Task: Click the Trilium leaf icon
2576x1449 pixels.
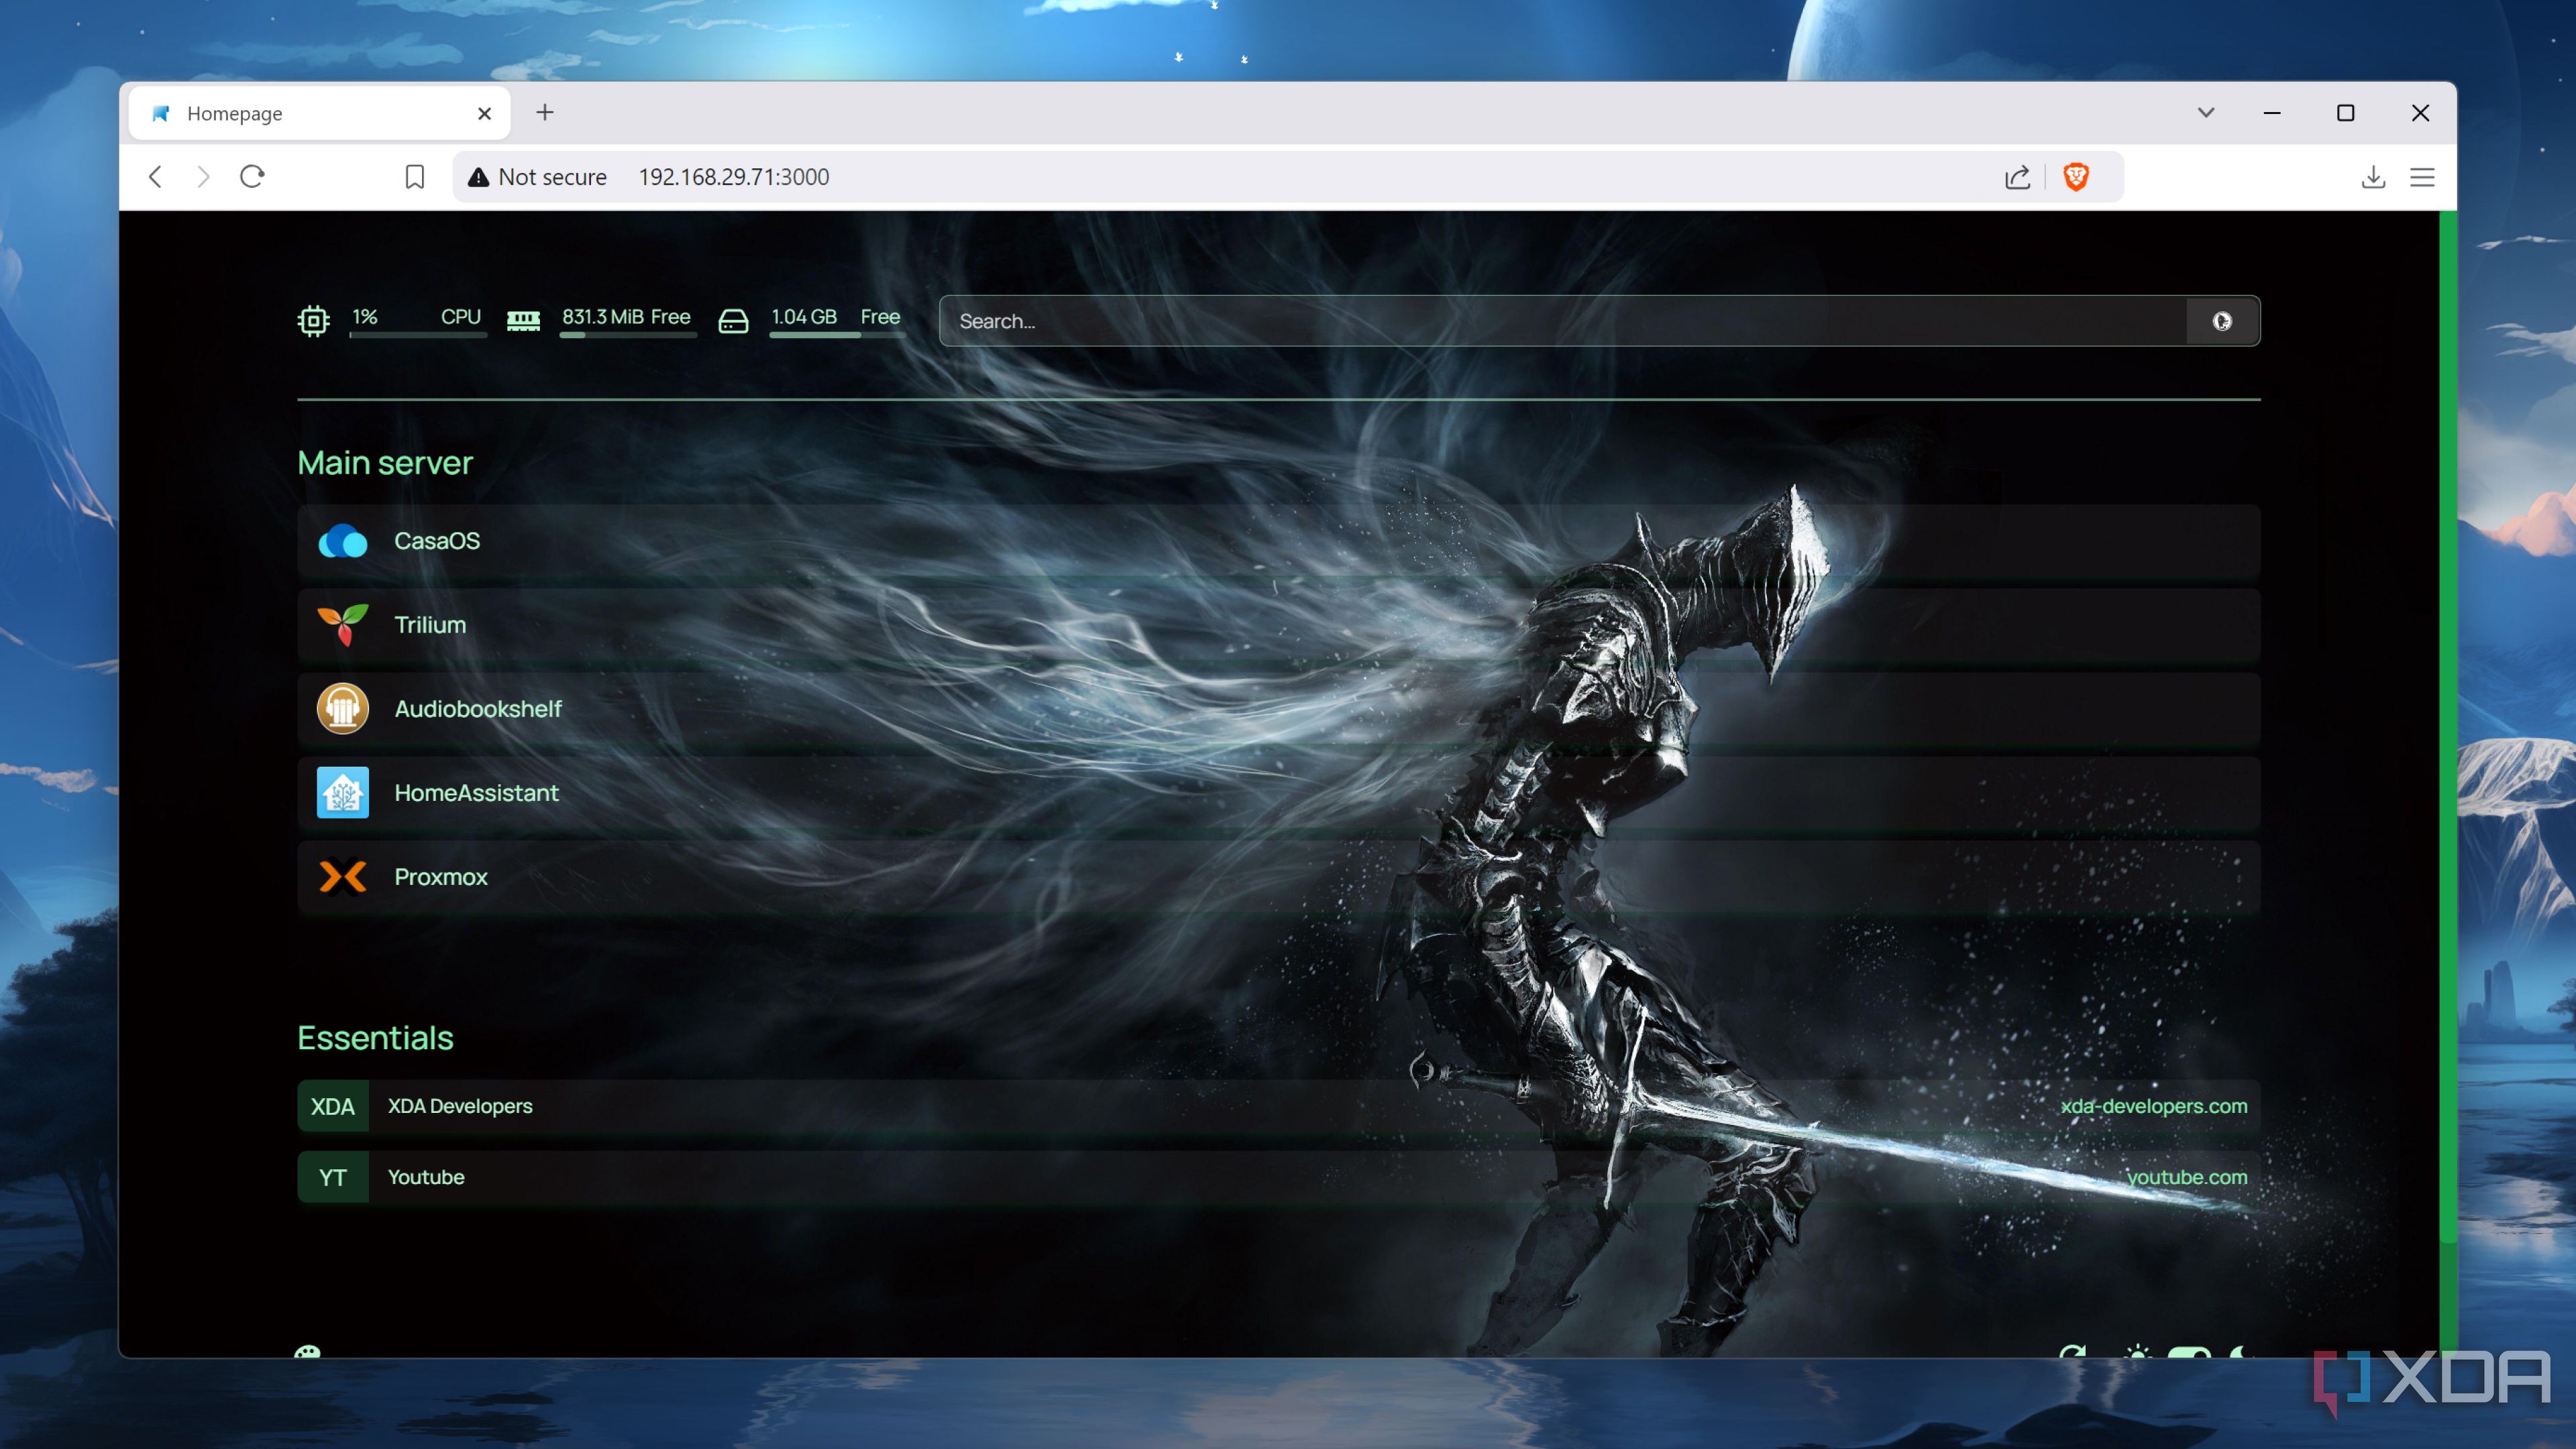Action: point(342,625)
